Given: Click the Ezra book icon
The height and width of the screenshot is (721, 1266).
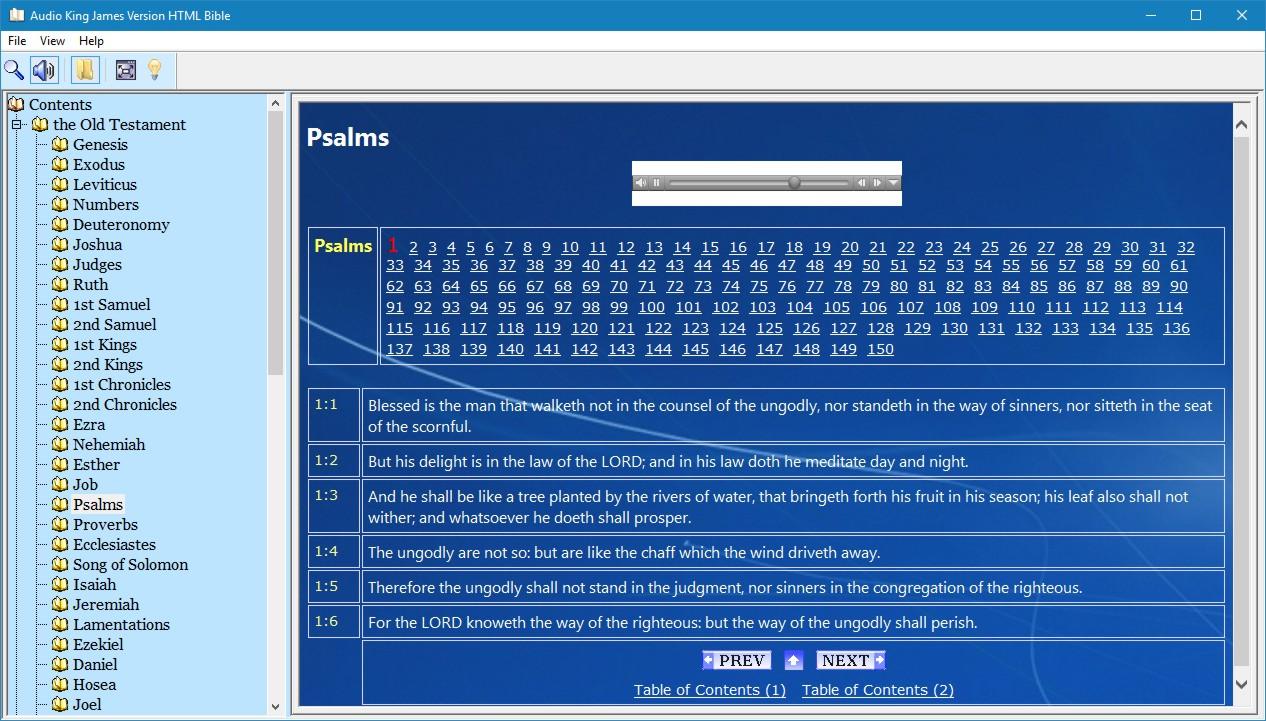Looking at the screenshot, I should [60, 425].
